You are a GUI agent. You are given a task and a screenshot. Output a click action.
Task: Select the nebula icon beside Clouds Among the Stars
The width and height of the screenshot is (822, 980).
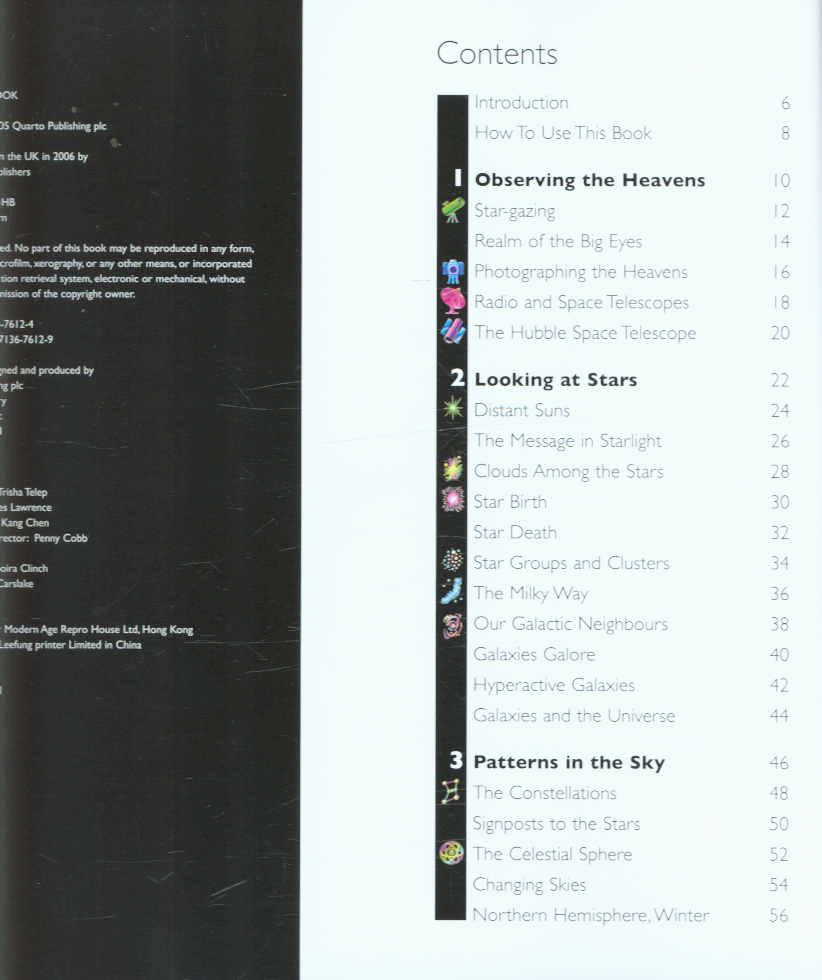(453, 471)
